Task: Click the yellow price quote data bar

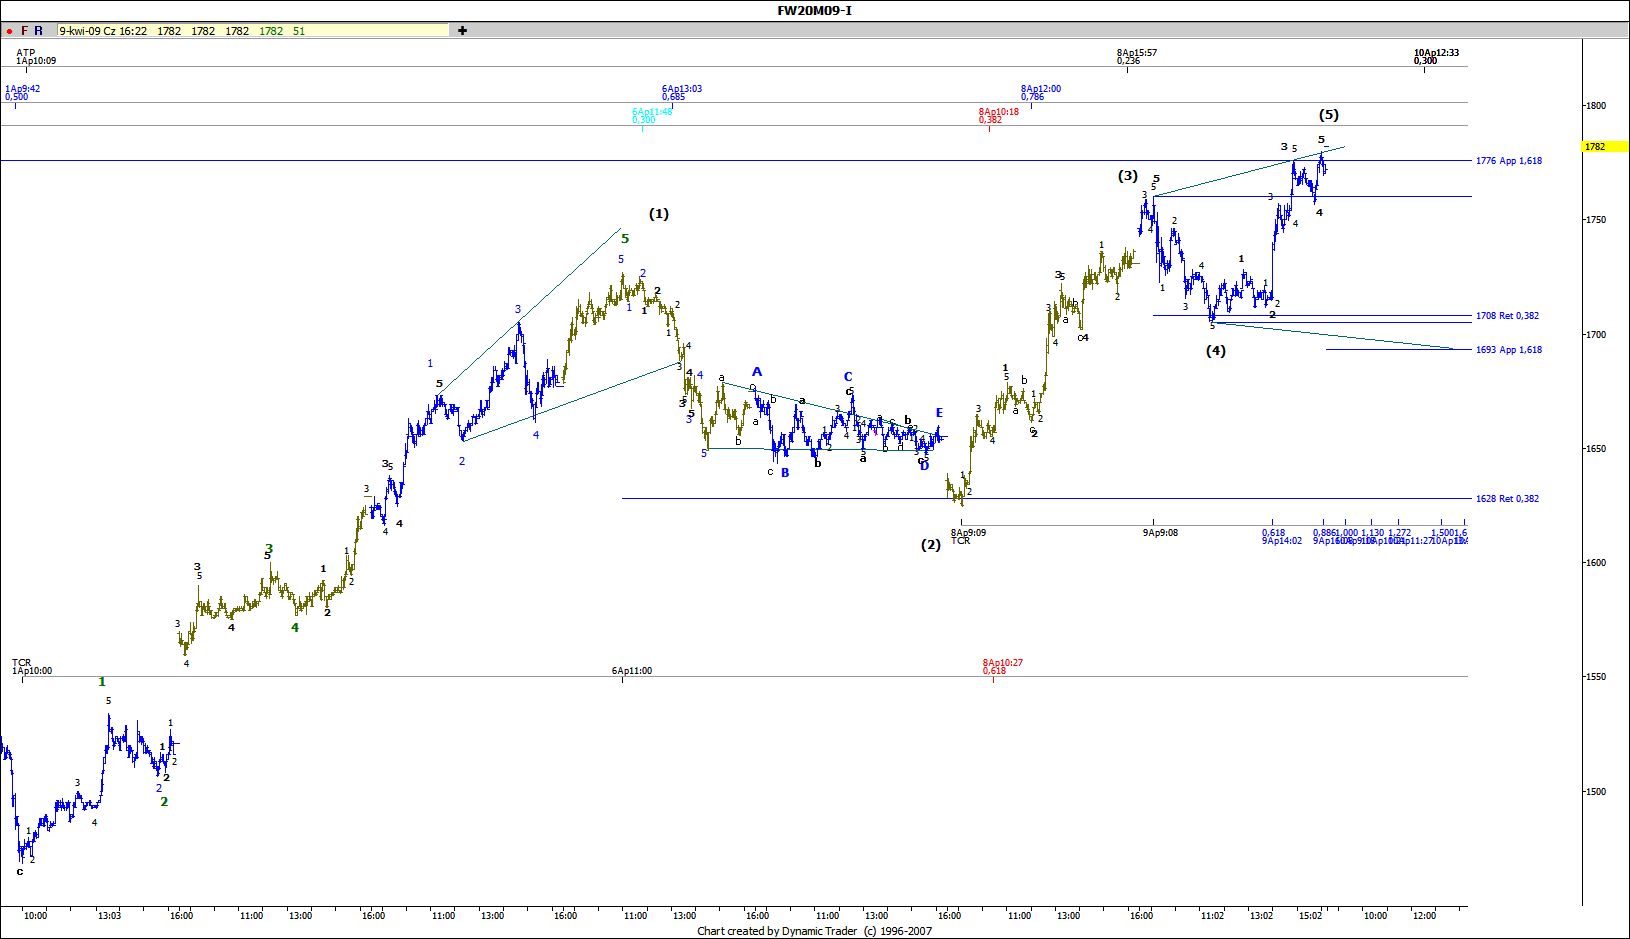Action: pyautogui.click(x=252, y=31)
